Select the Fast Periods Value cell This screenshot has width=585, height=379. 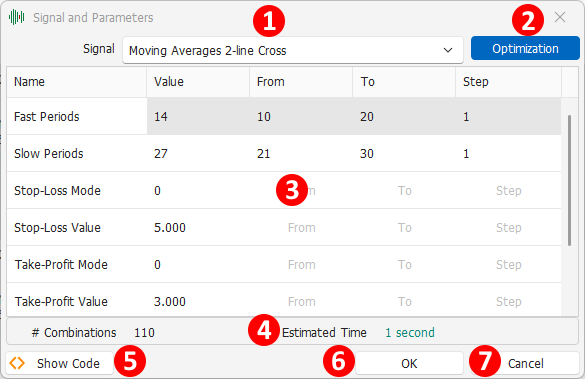[198, 116]
